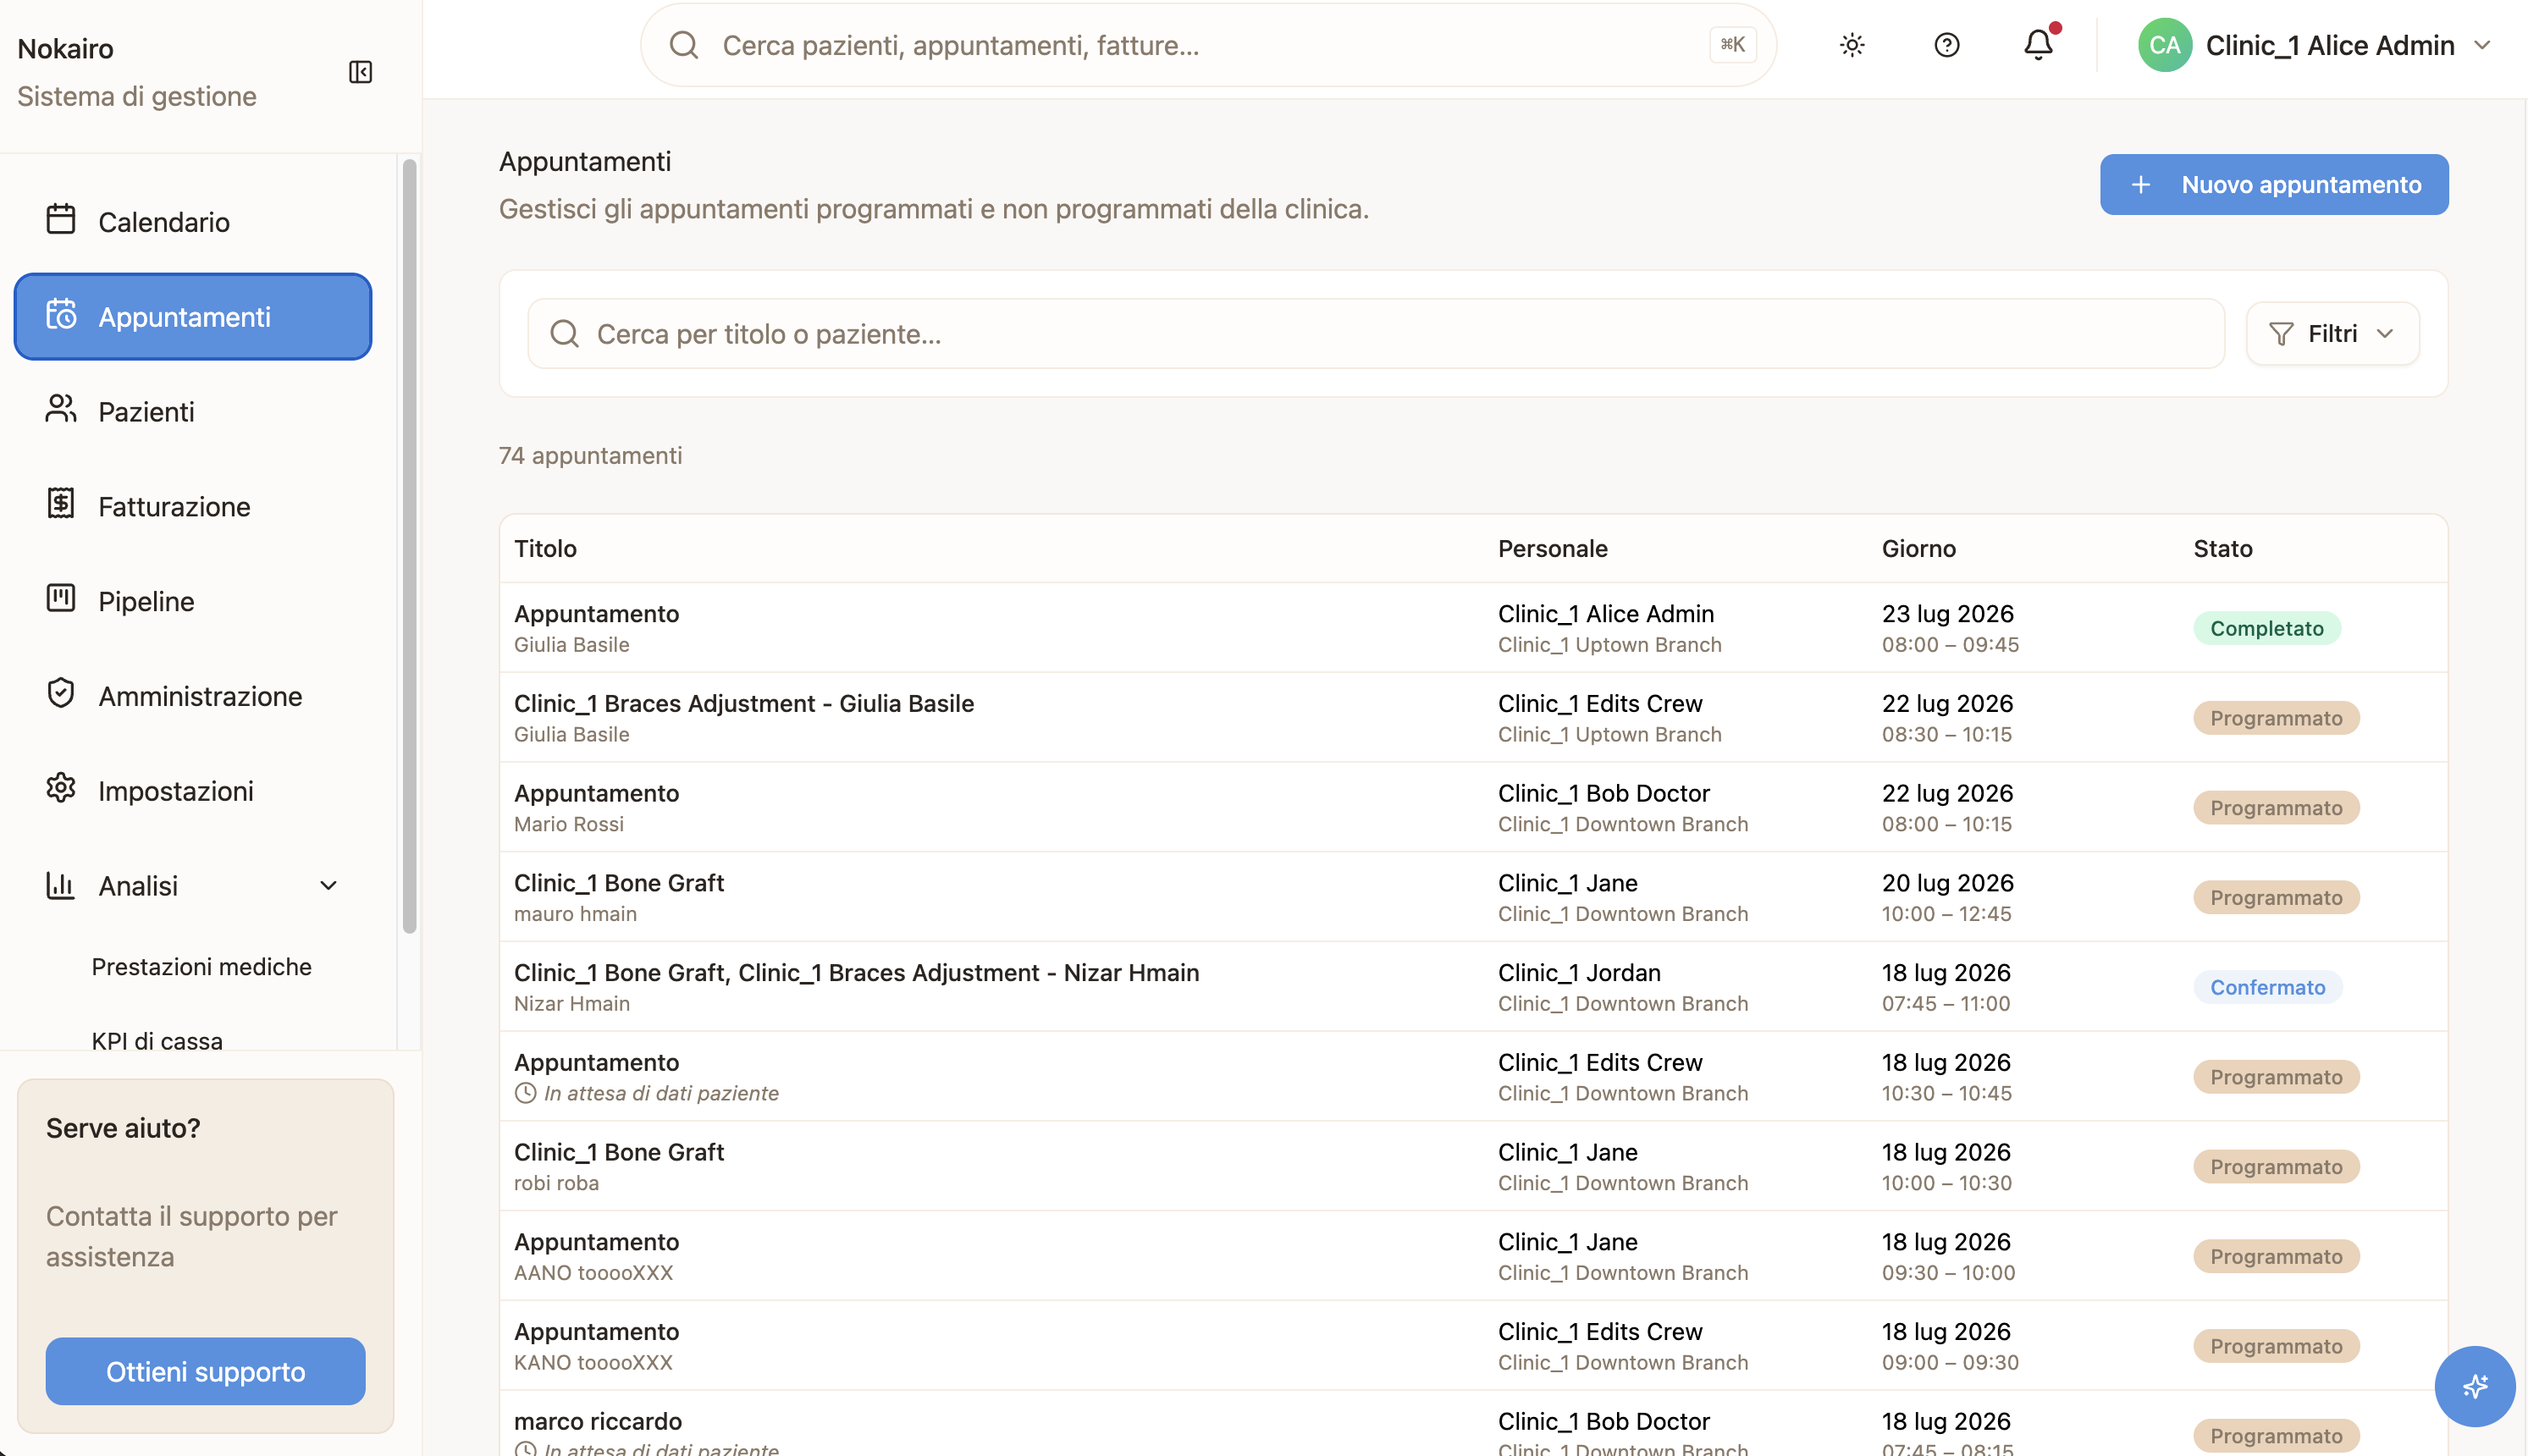Open Prestazioni mediche analytics
The height and width of the screenshot is (1456, 2528).
click(201, 967)
